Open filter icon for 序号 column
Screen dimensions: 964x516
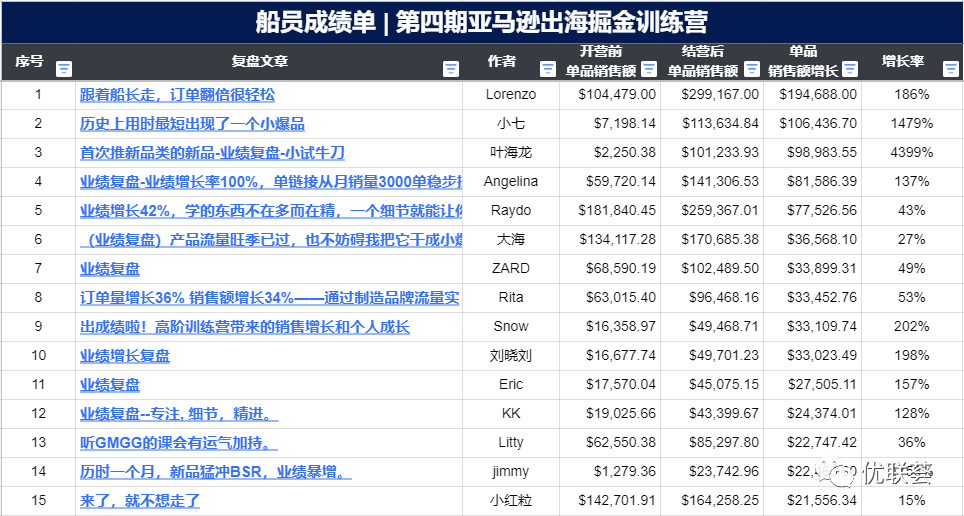point(64,69)
